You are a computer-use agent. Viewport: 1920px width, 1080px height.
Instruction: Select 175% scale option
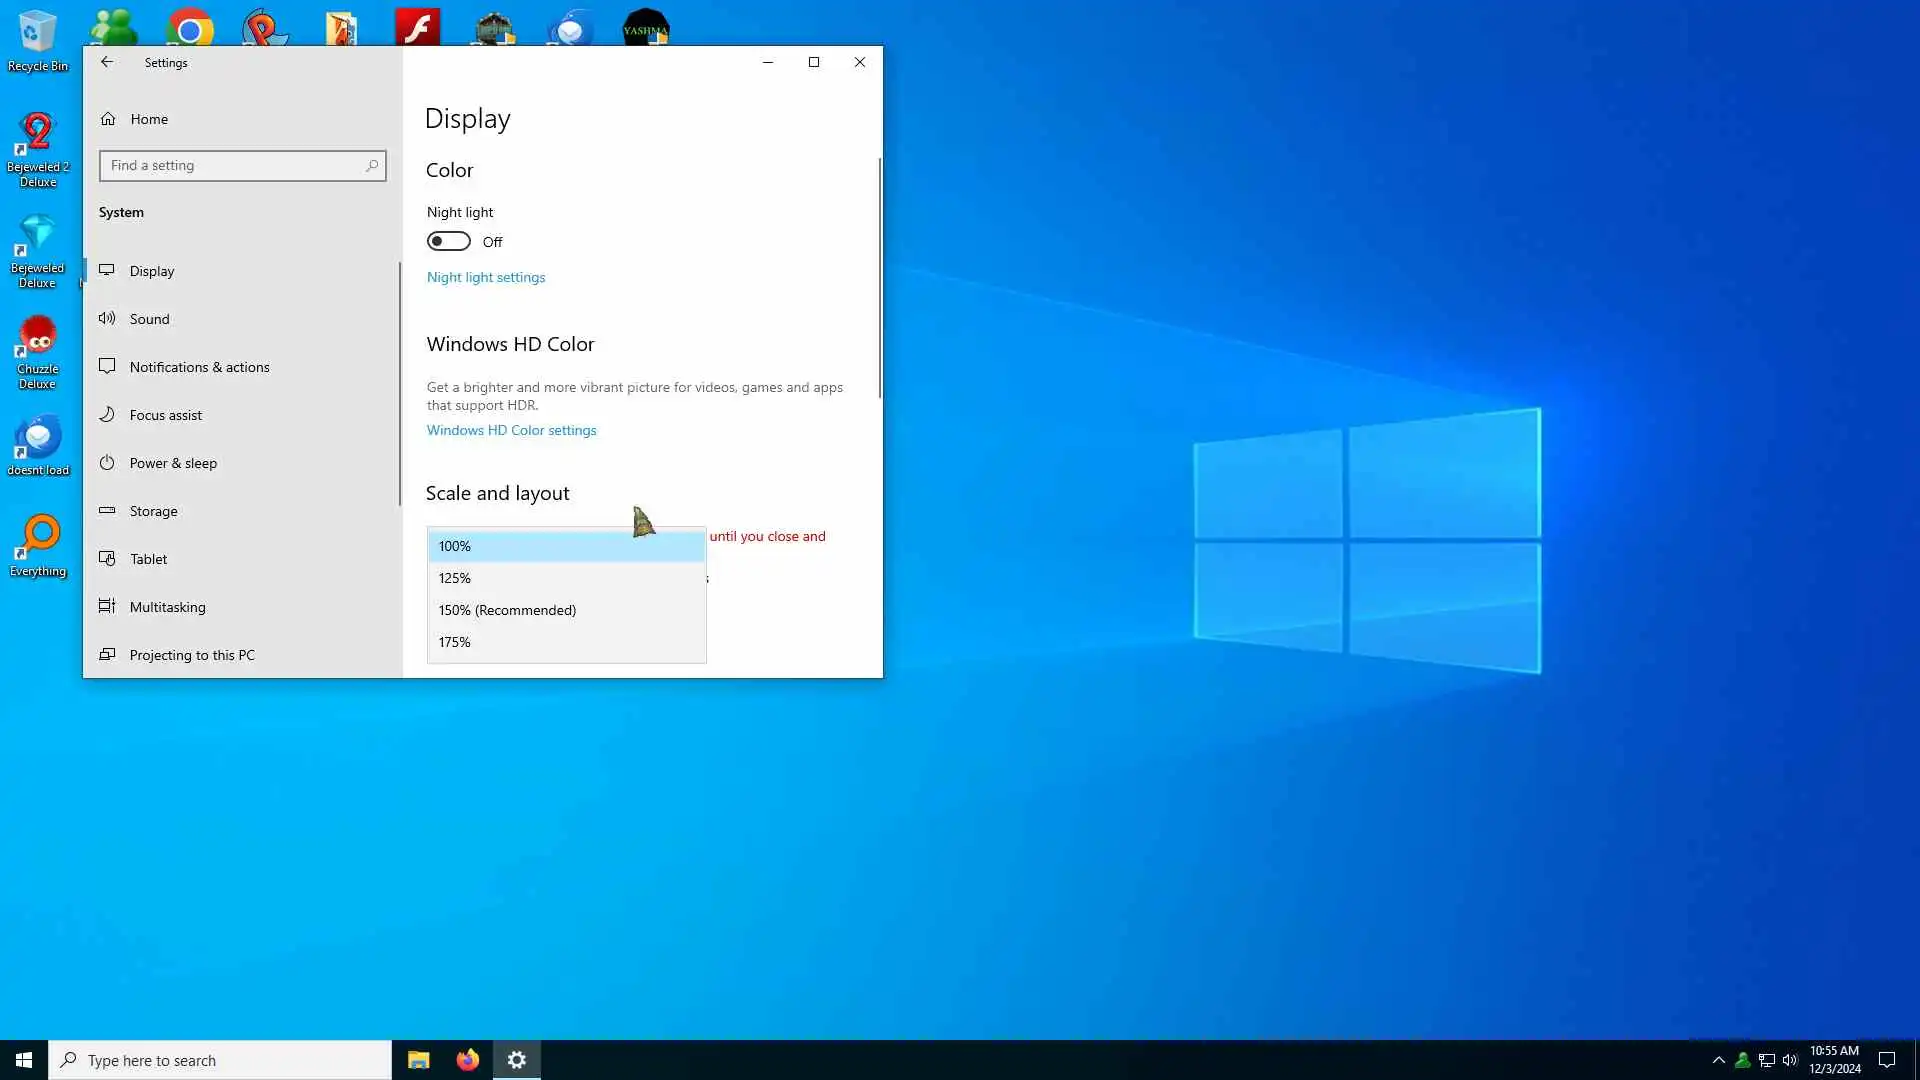(566, 642)
